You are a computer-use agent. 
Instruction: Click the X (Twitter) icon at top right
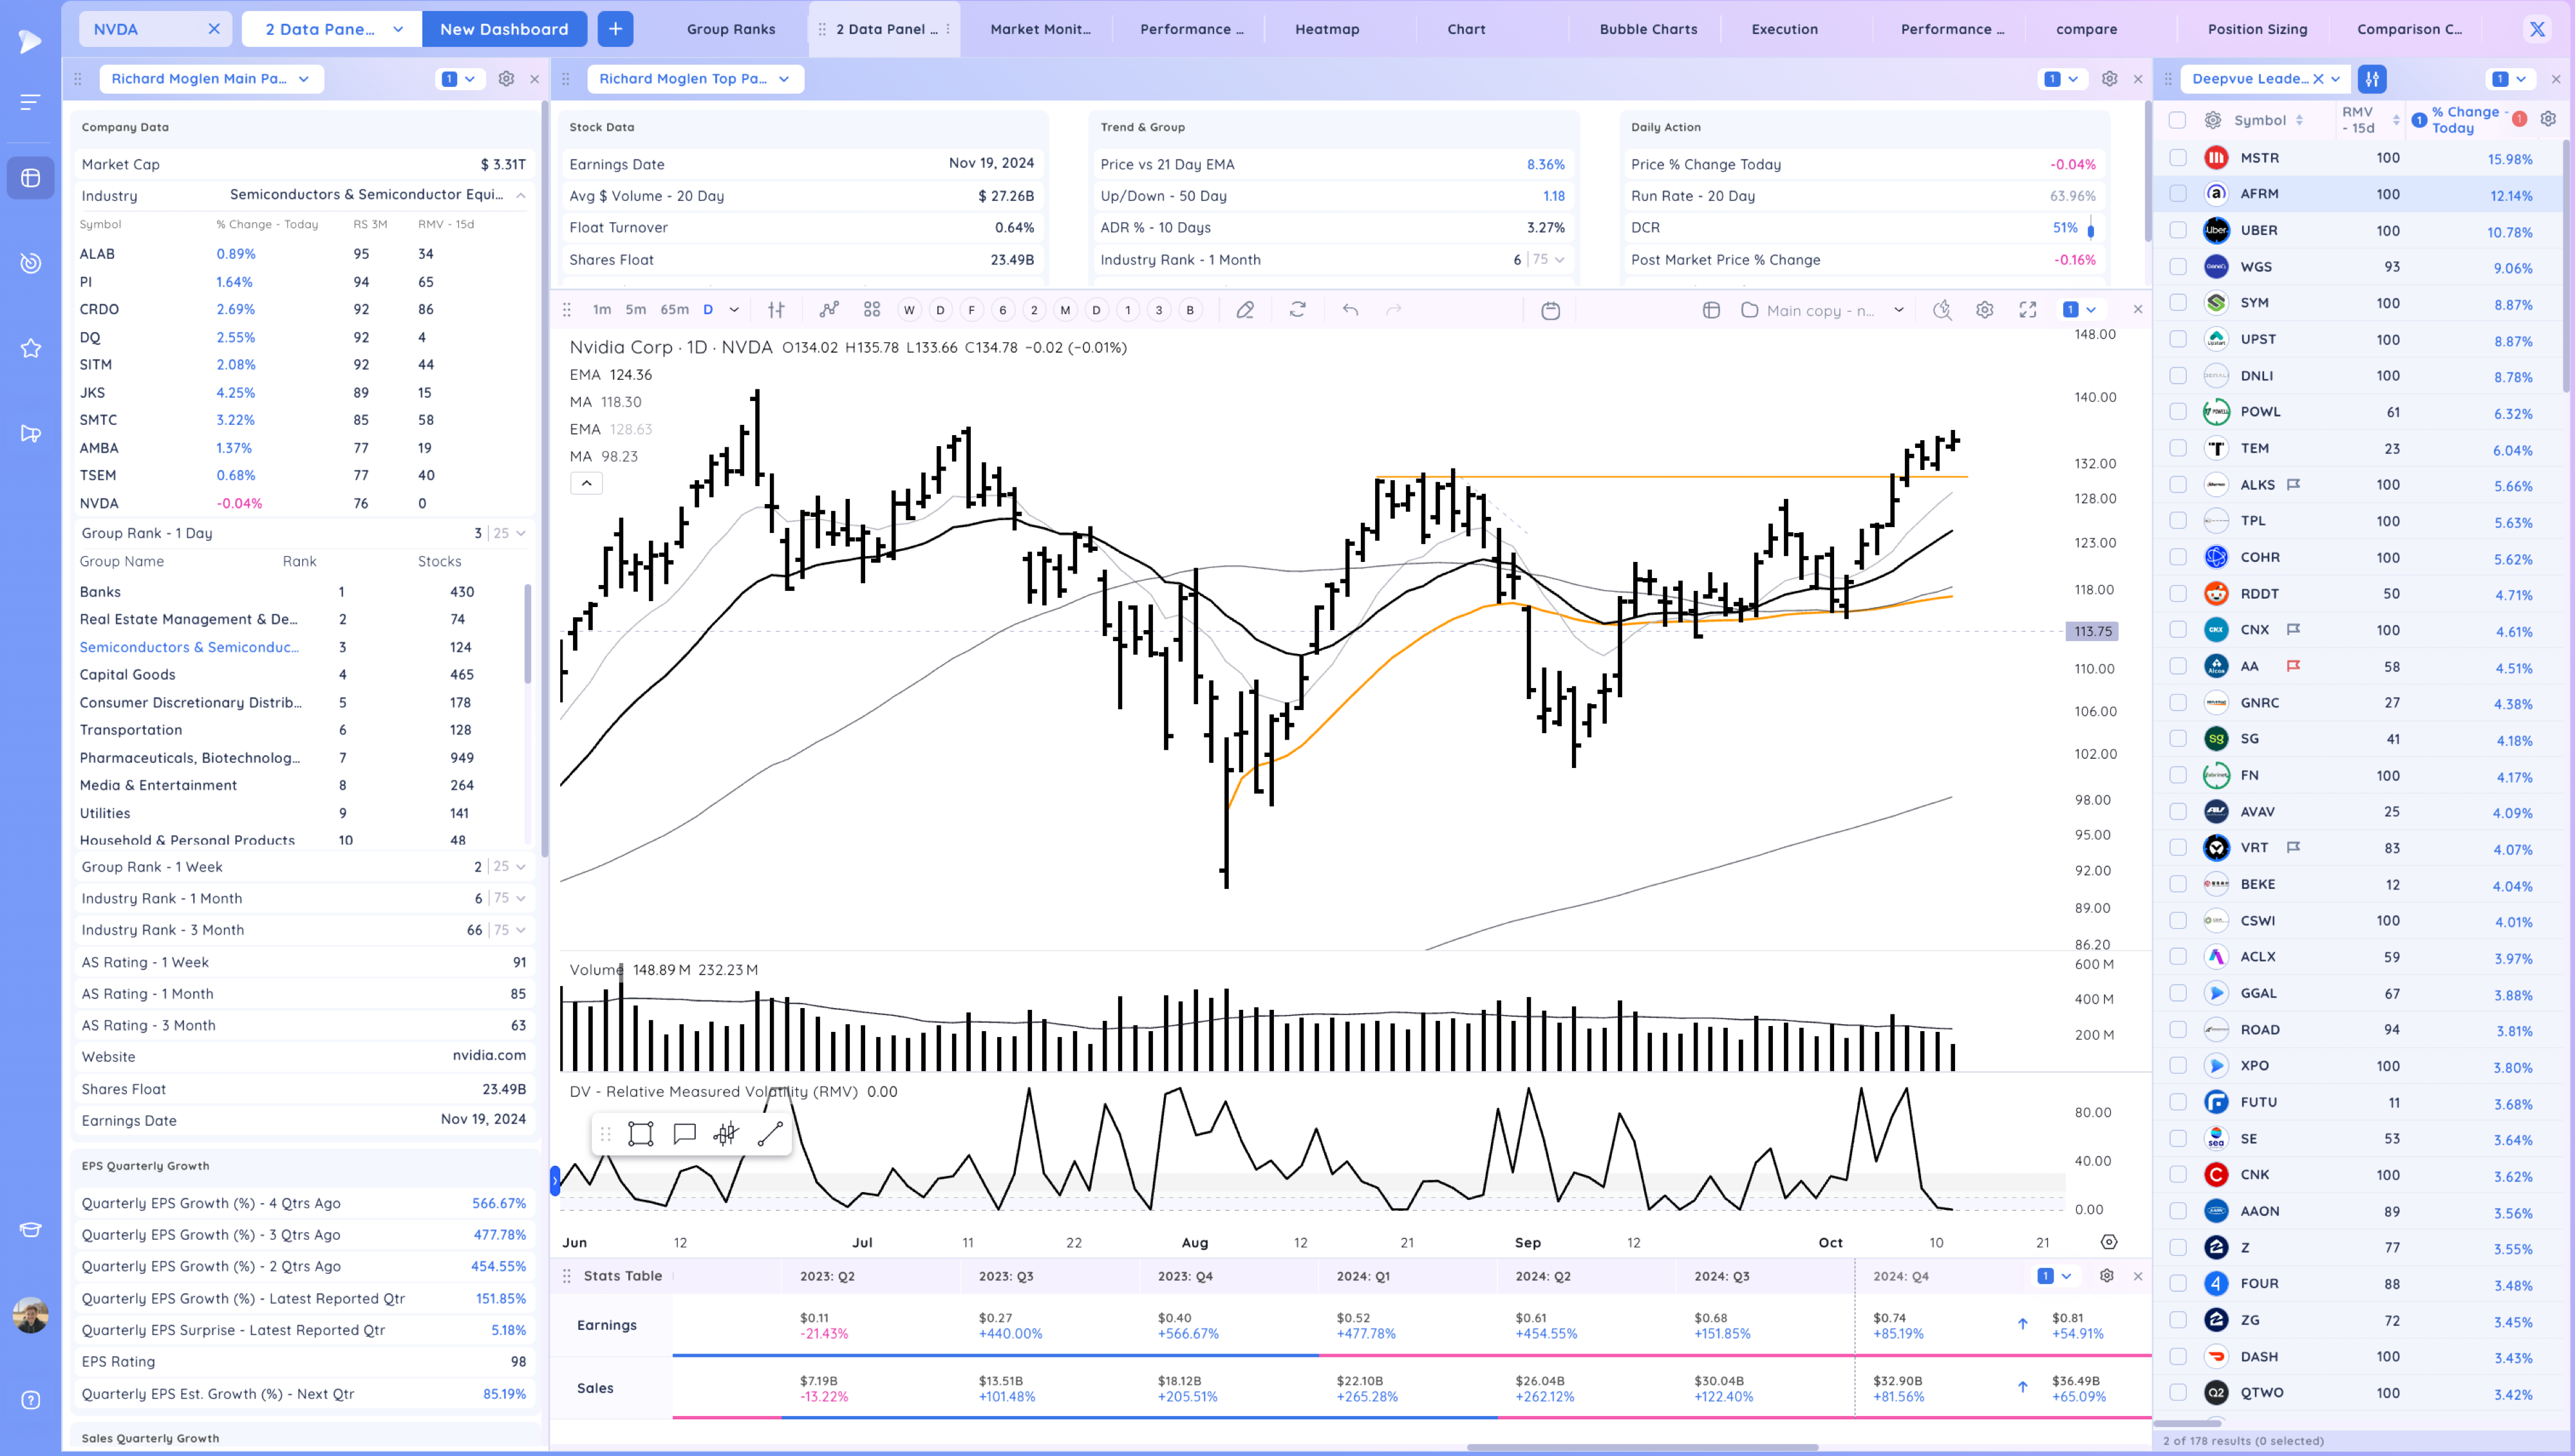click(2536, 29)
